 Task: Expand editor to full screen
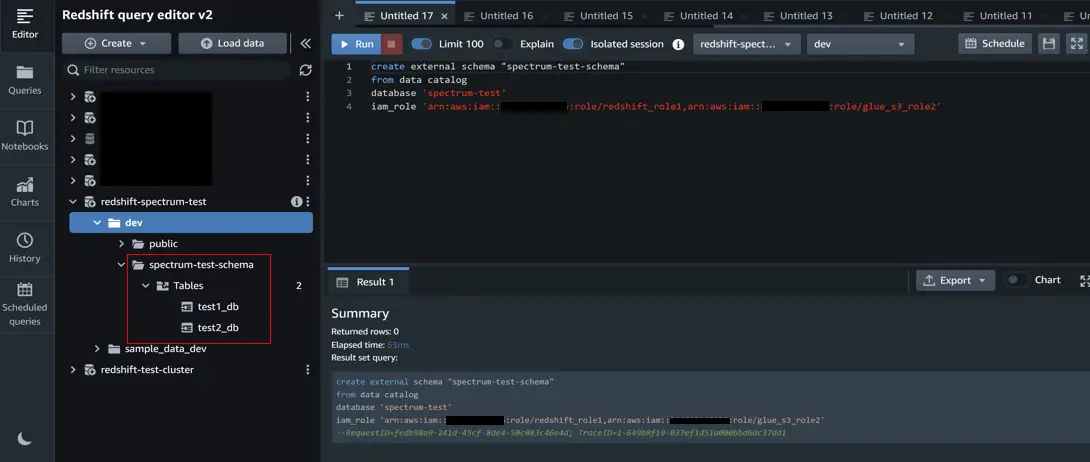[1077, 43]
